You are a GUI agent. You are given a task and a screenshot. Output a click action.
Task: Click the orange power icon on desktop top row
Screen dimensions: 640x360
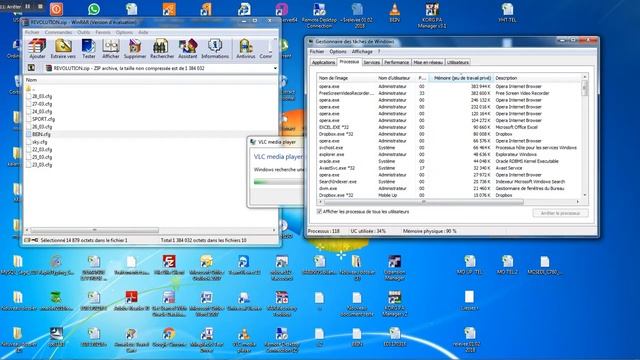click(x=56, y=9)
